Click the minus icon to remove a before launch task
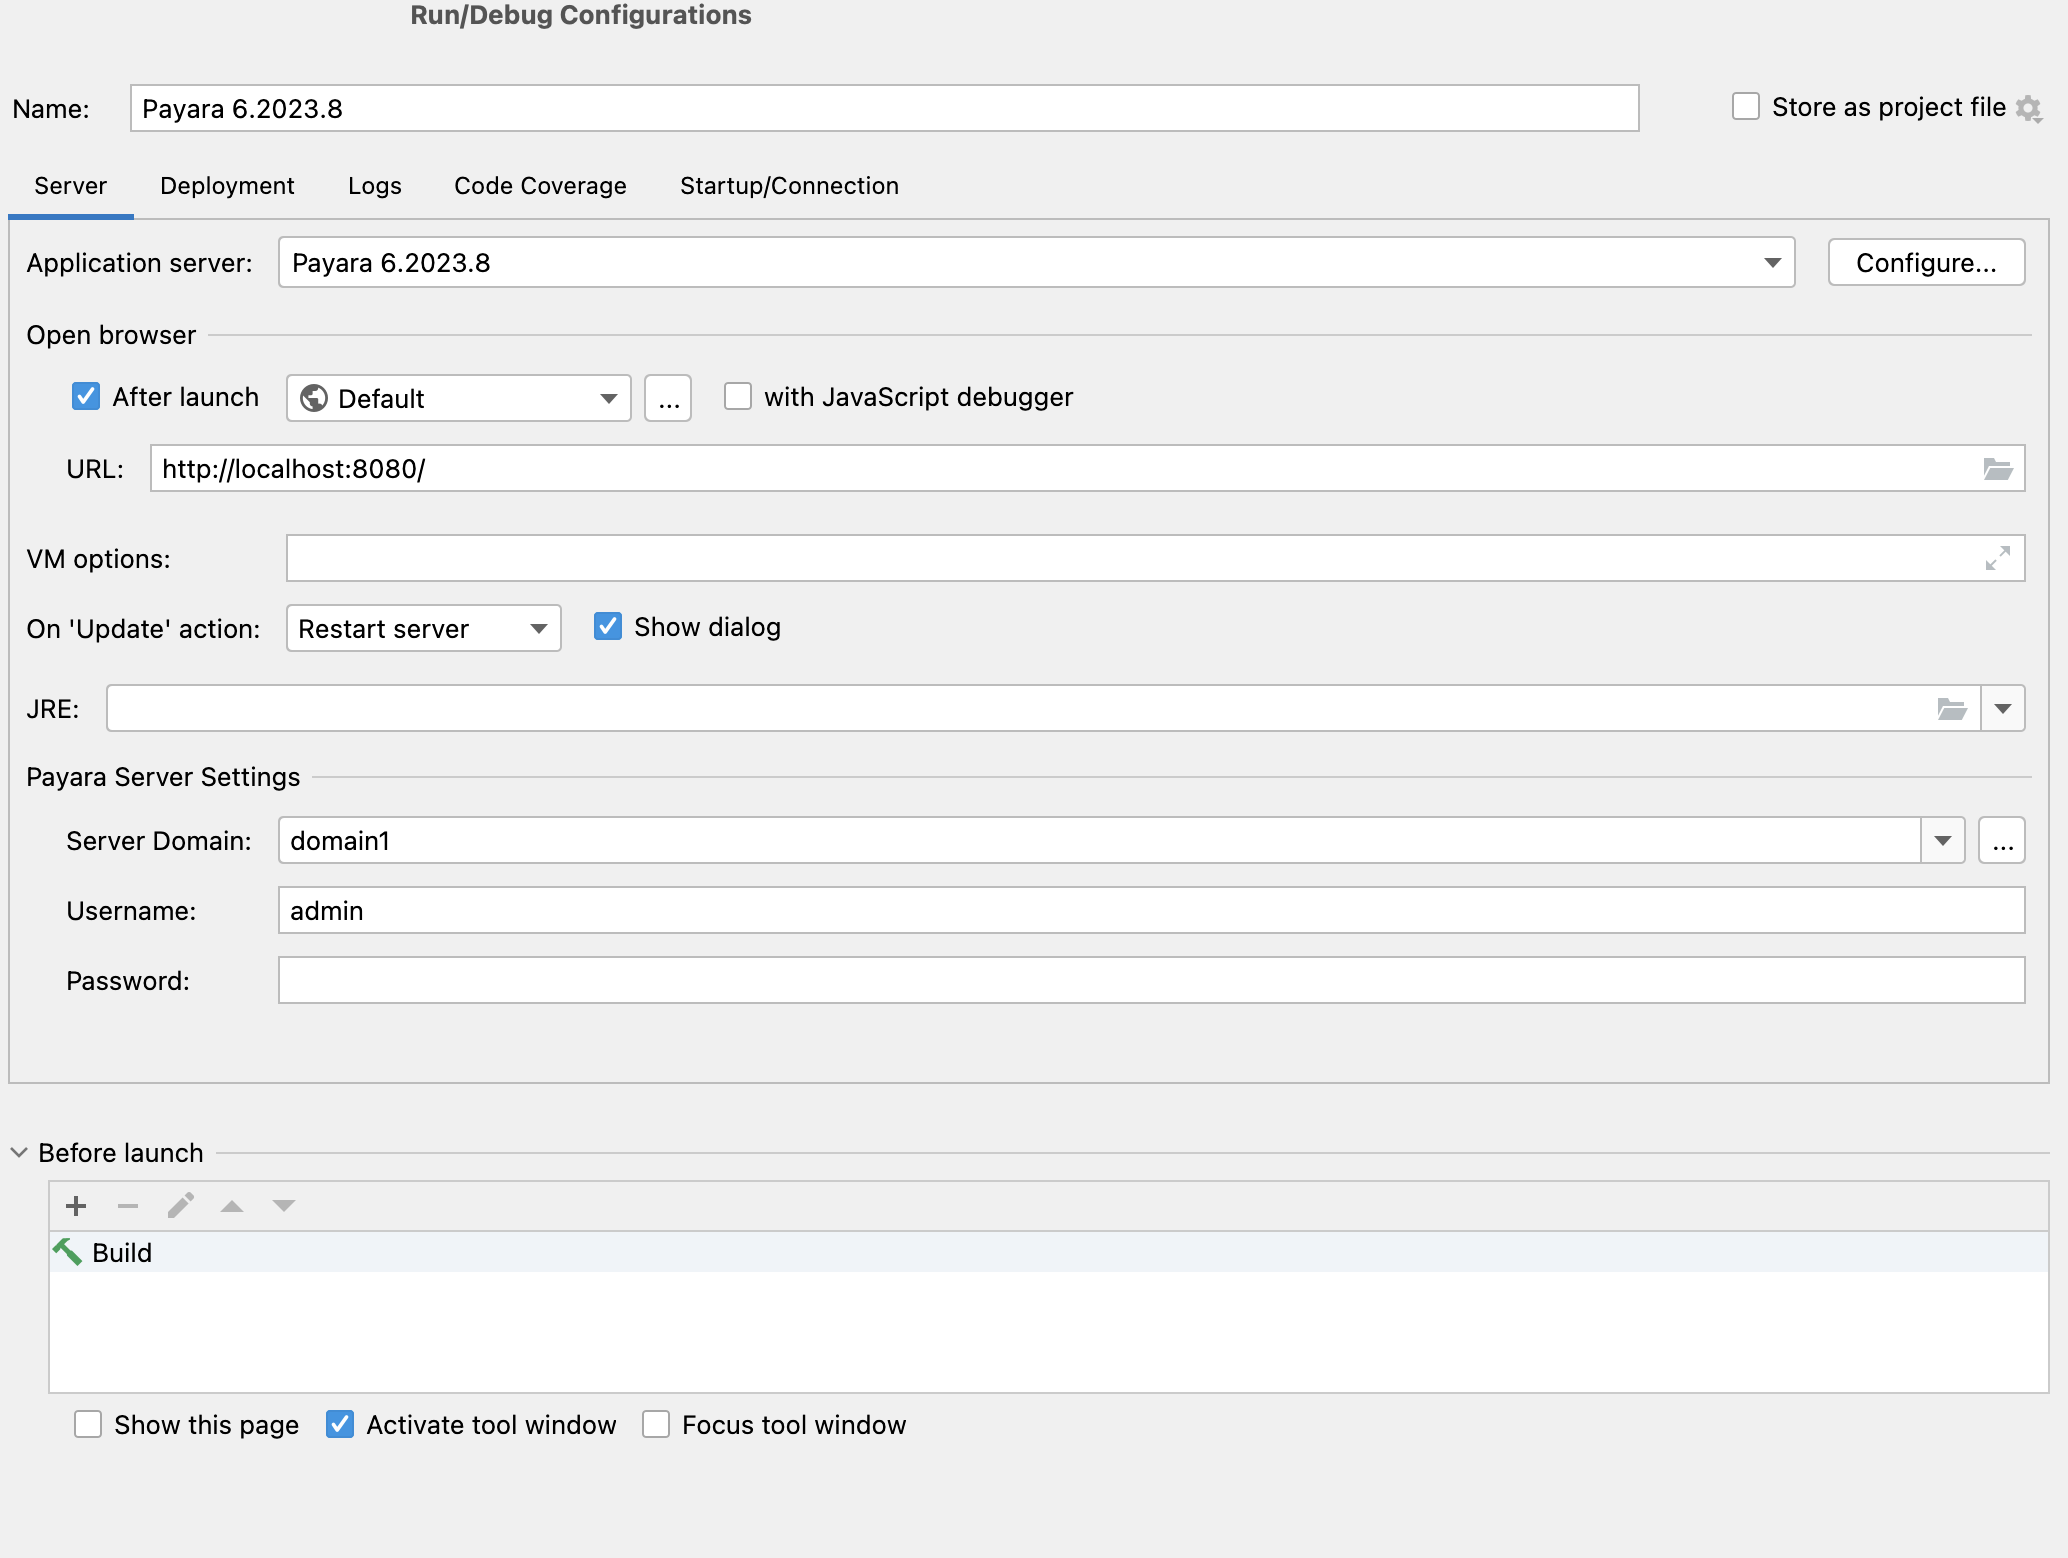 click(128, 1206)
